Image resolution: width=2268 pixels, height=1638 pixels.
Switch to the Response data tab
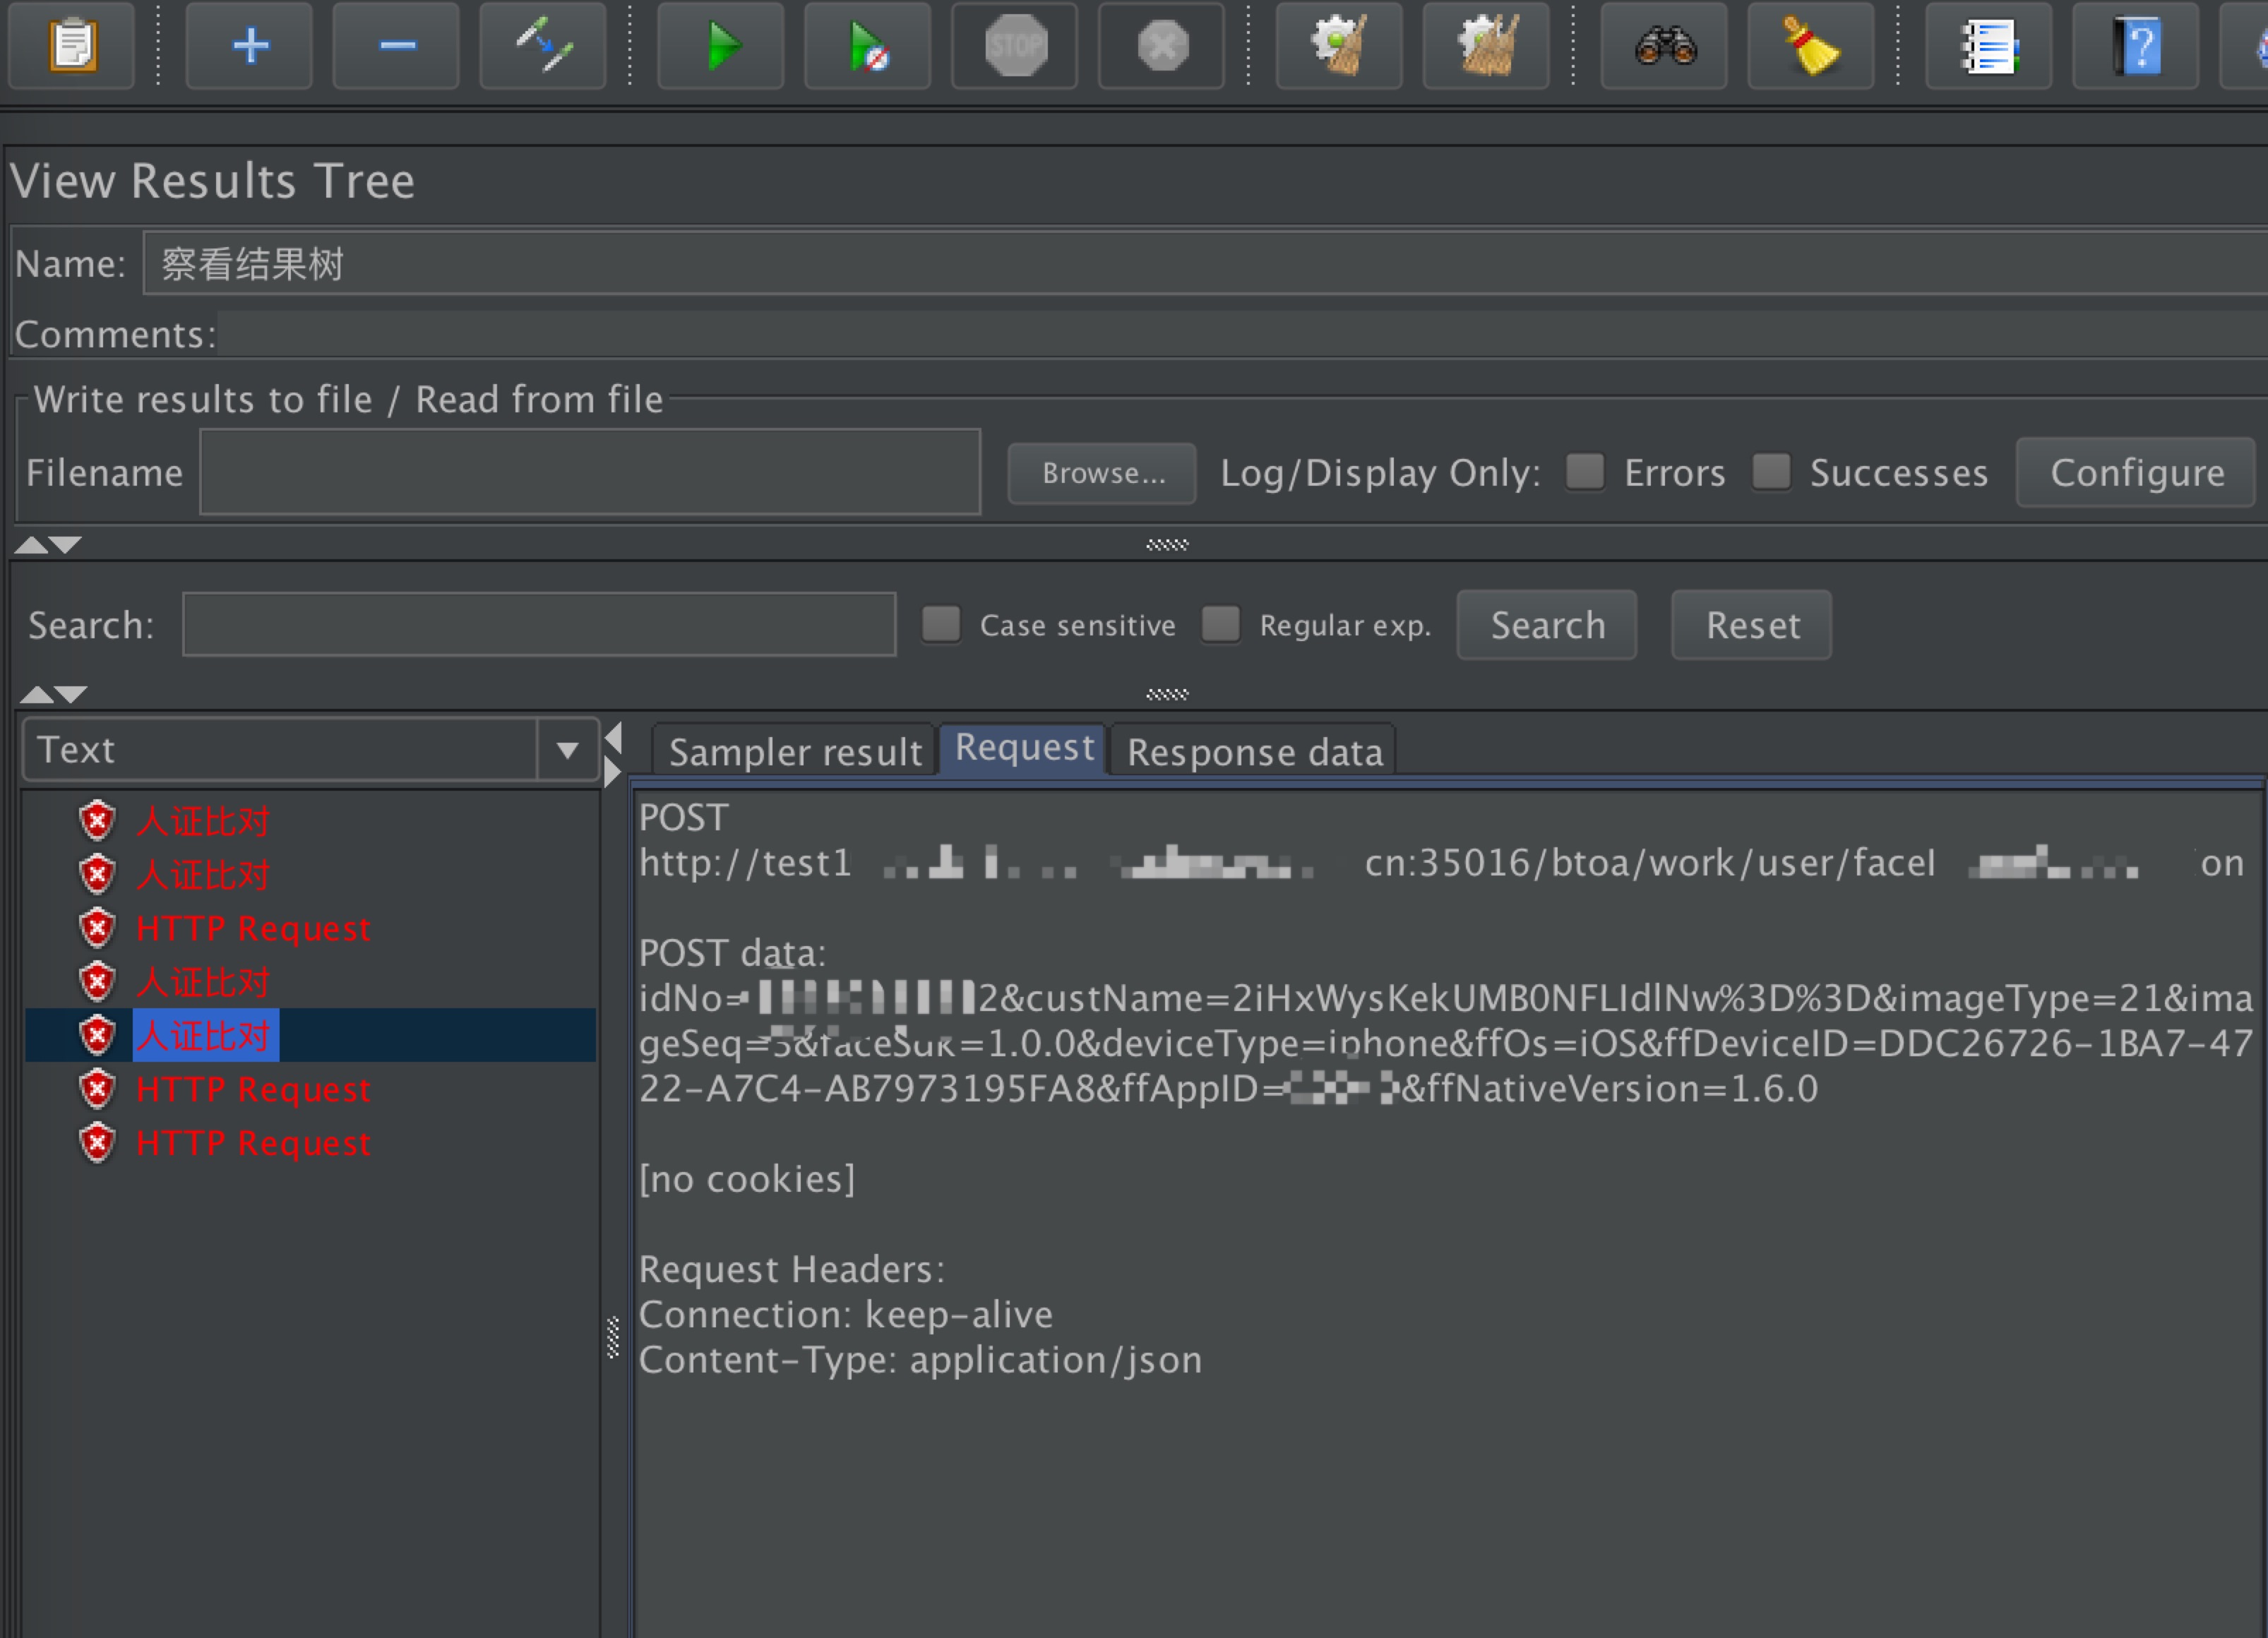1254,751
